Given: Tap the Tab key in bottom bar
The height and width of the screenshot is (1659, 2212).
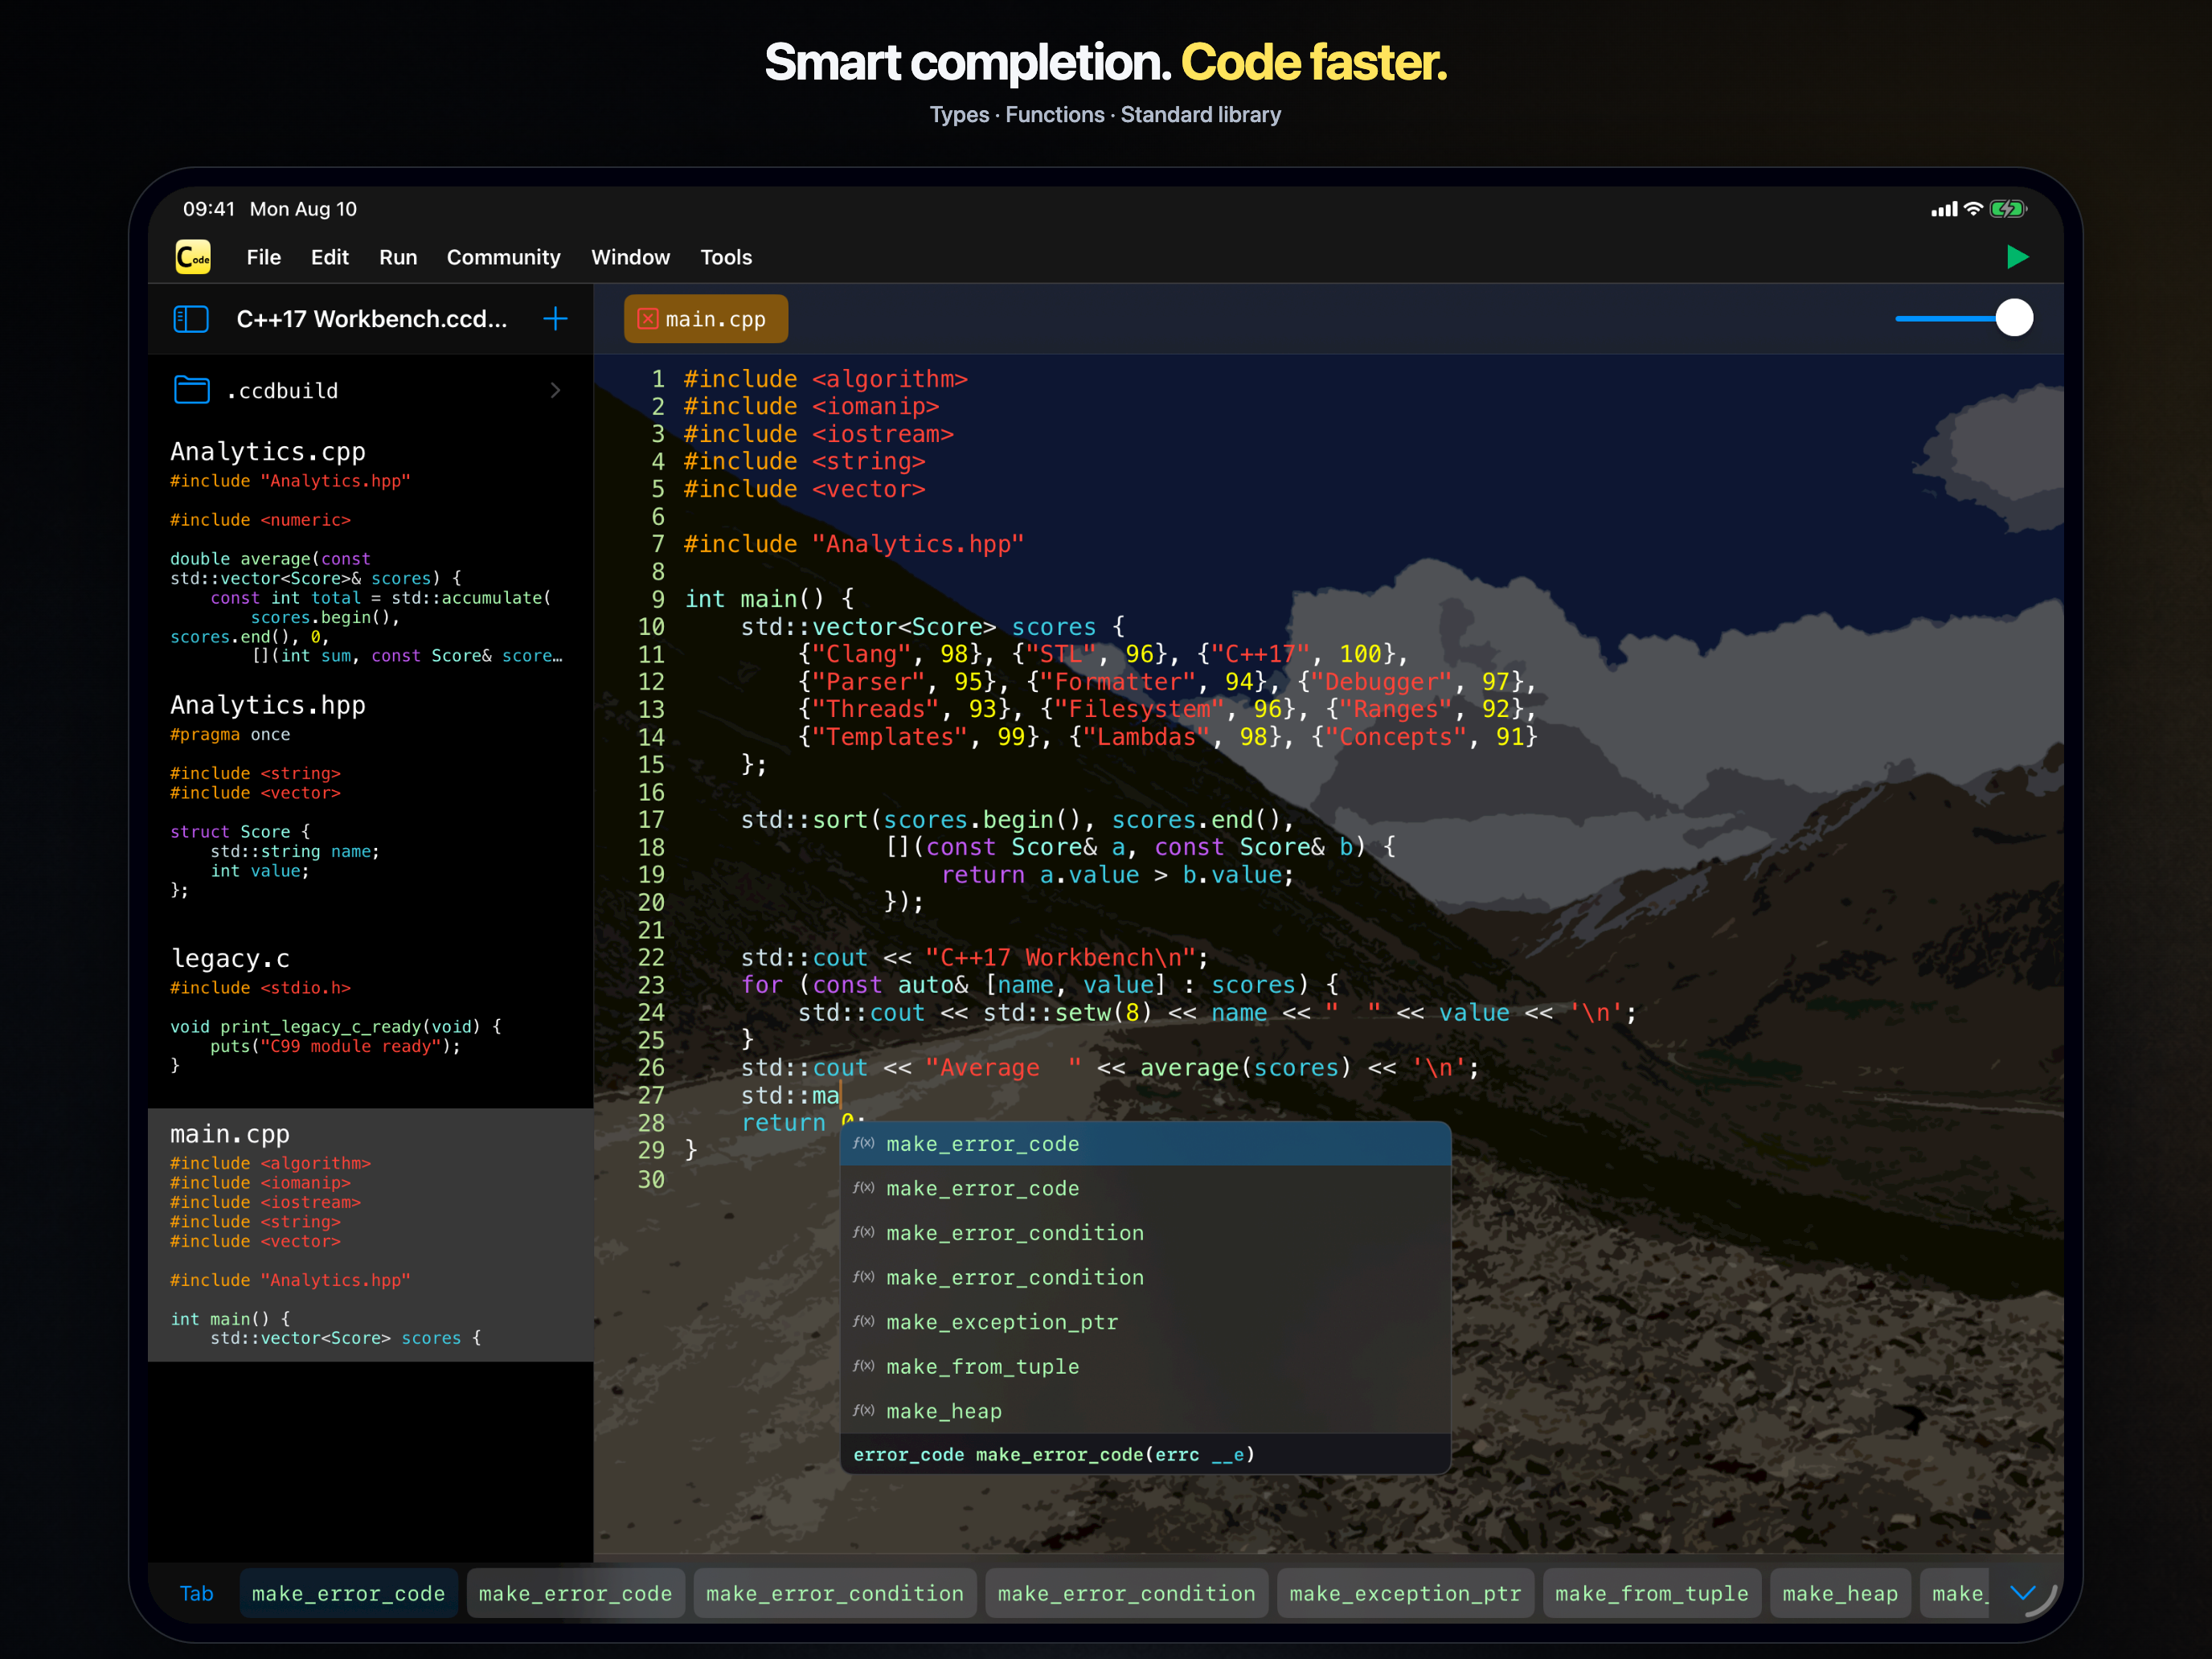Looking at the screenshot, I should coord(196,1593).
